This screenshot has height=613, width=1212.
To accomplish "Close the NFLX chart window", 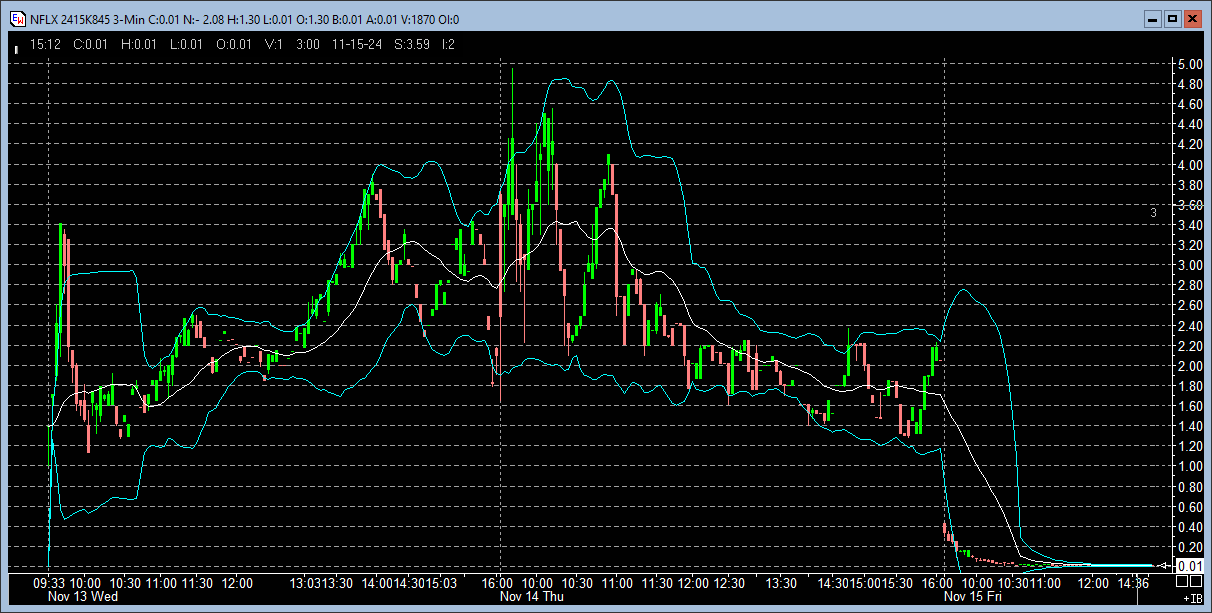I will point(1193,18).
